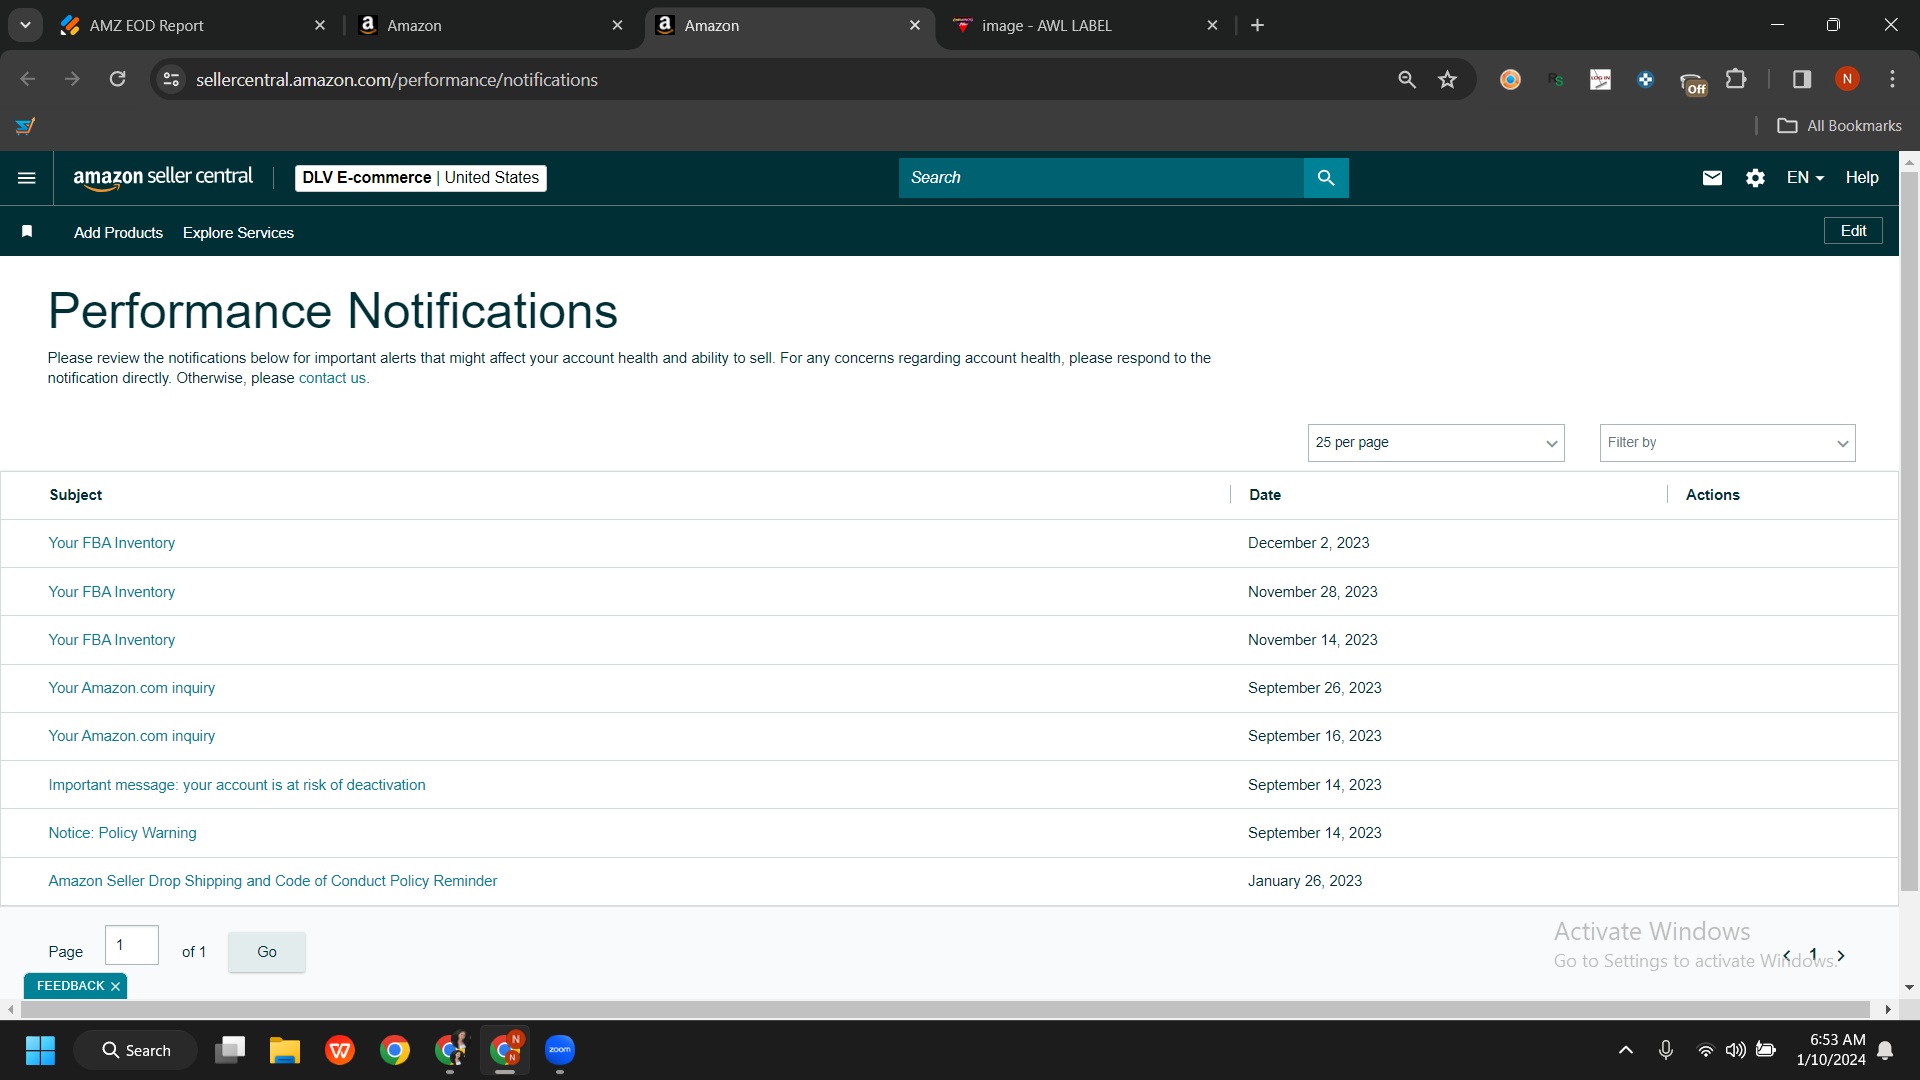Go back to the previous page
The image size is (1920, 1080).
coord(28,79)
